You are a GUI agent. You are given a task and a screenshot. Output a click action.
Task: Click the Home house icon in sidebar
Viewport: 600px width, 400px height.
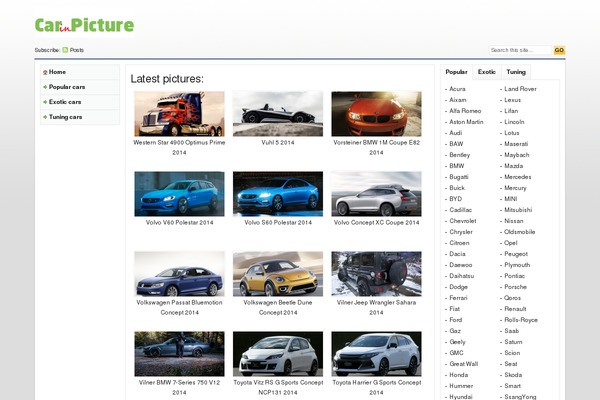coord(45,72)
